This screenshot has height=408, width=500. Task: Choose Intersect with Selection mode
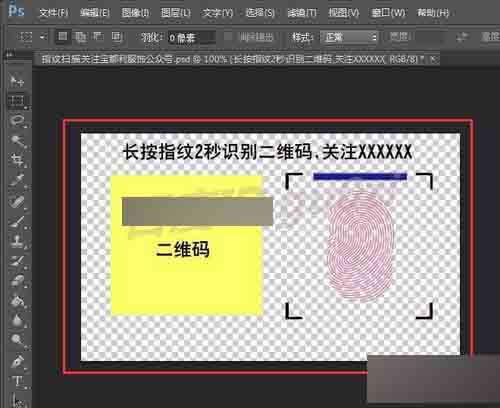point(116,36)
